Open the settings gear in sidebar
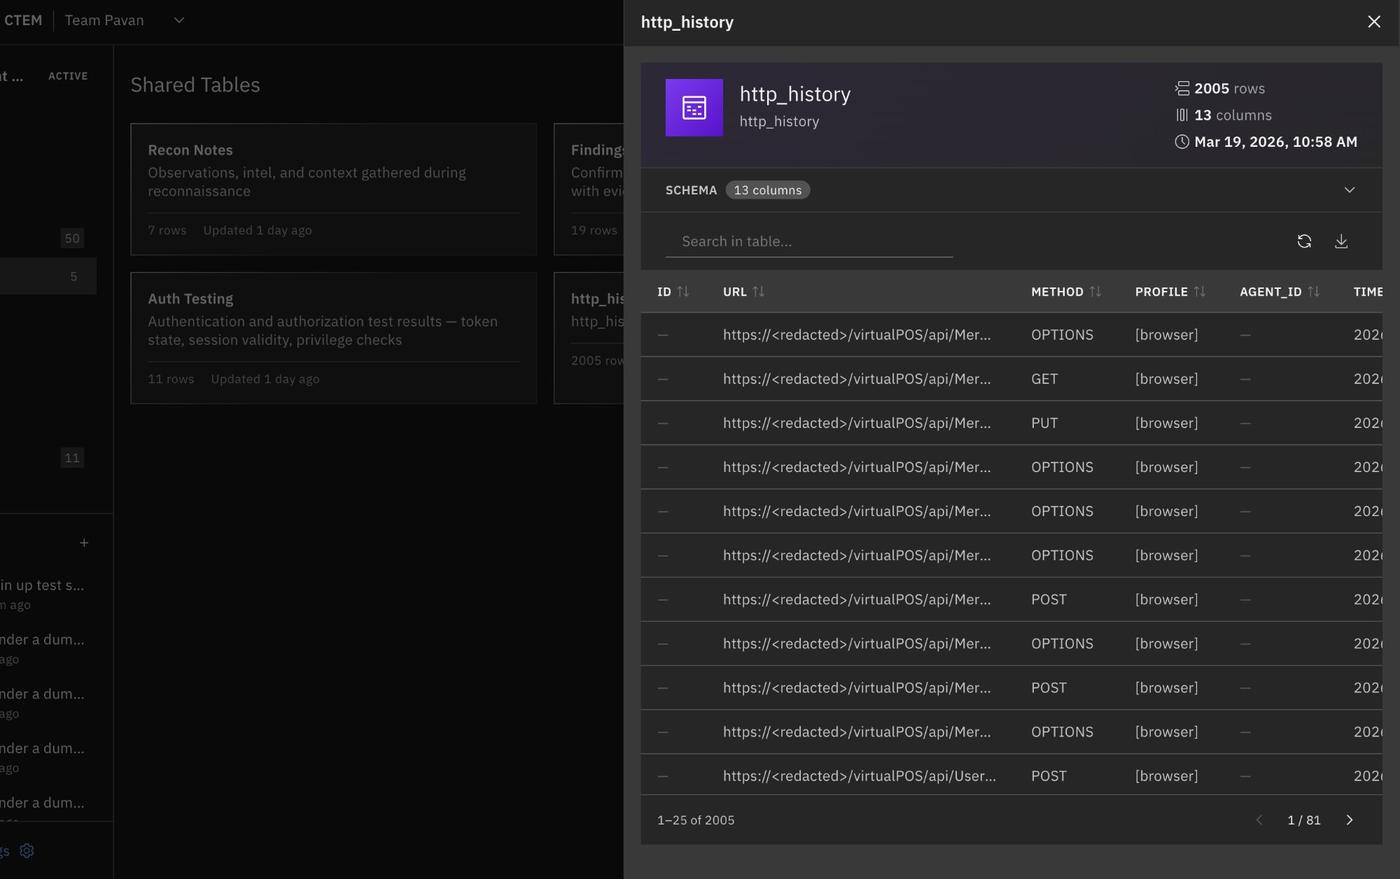 27,851
